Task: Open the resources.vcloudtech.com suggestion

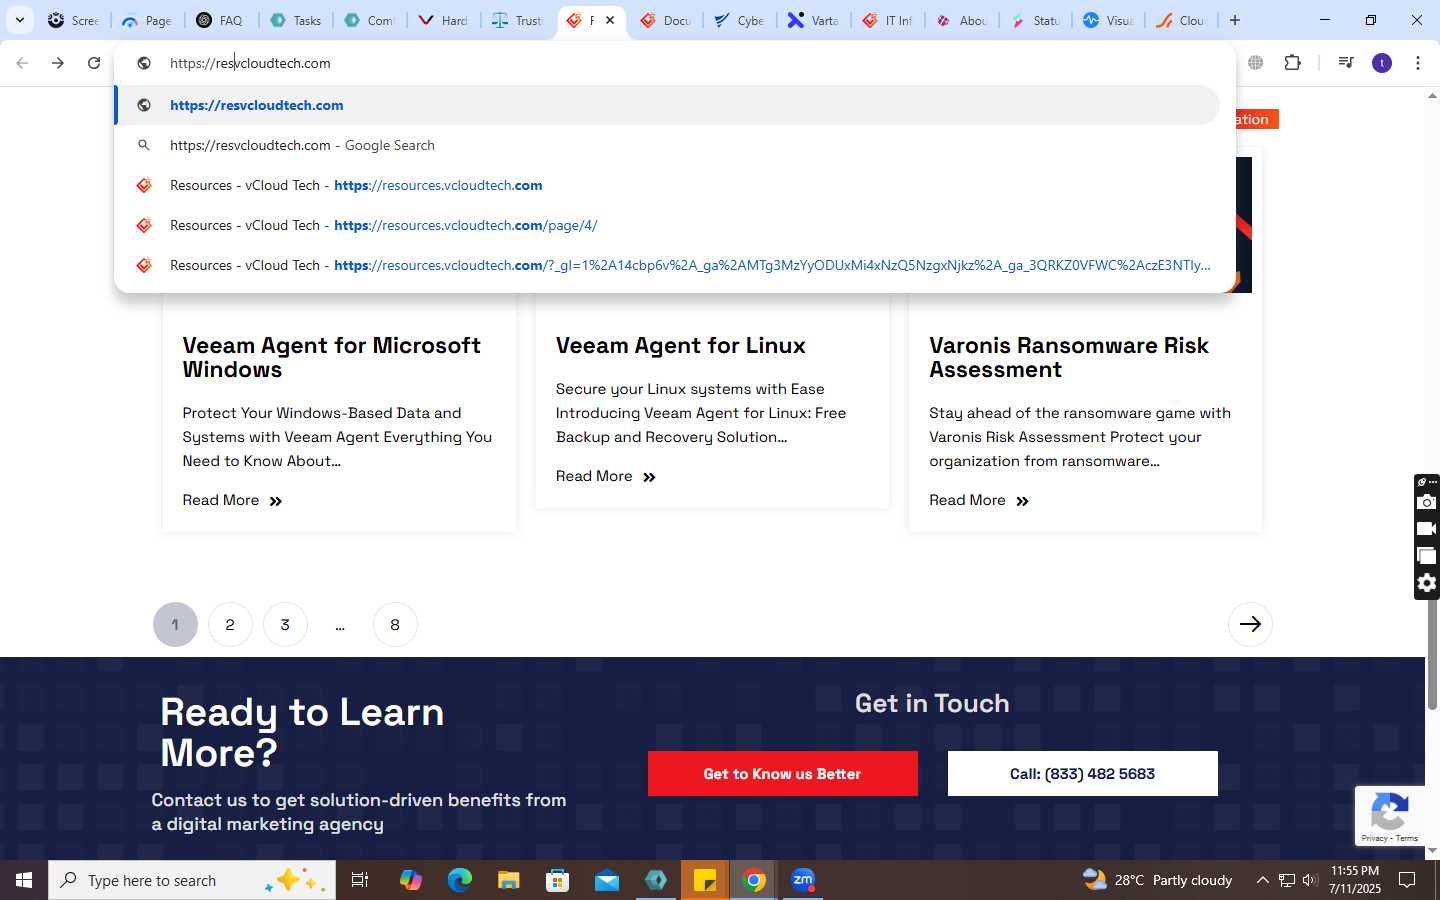Action: (667, 185)
